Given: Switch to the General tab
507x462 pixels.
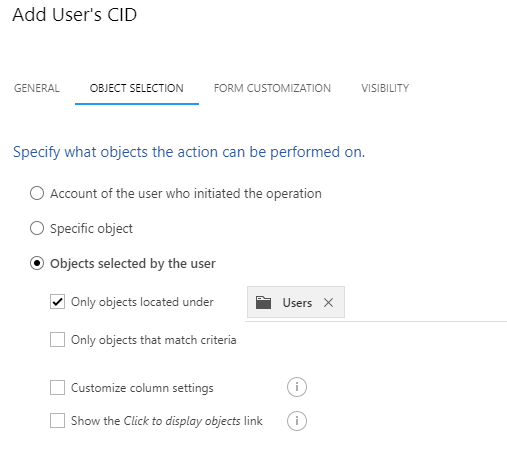Looking at the screenshot, I should click(37, 88).
